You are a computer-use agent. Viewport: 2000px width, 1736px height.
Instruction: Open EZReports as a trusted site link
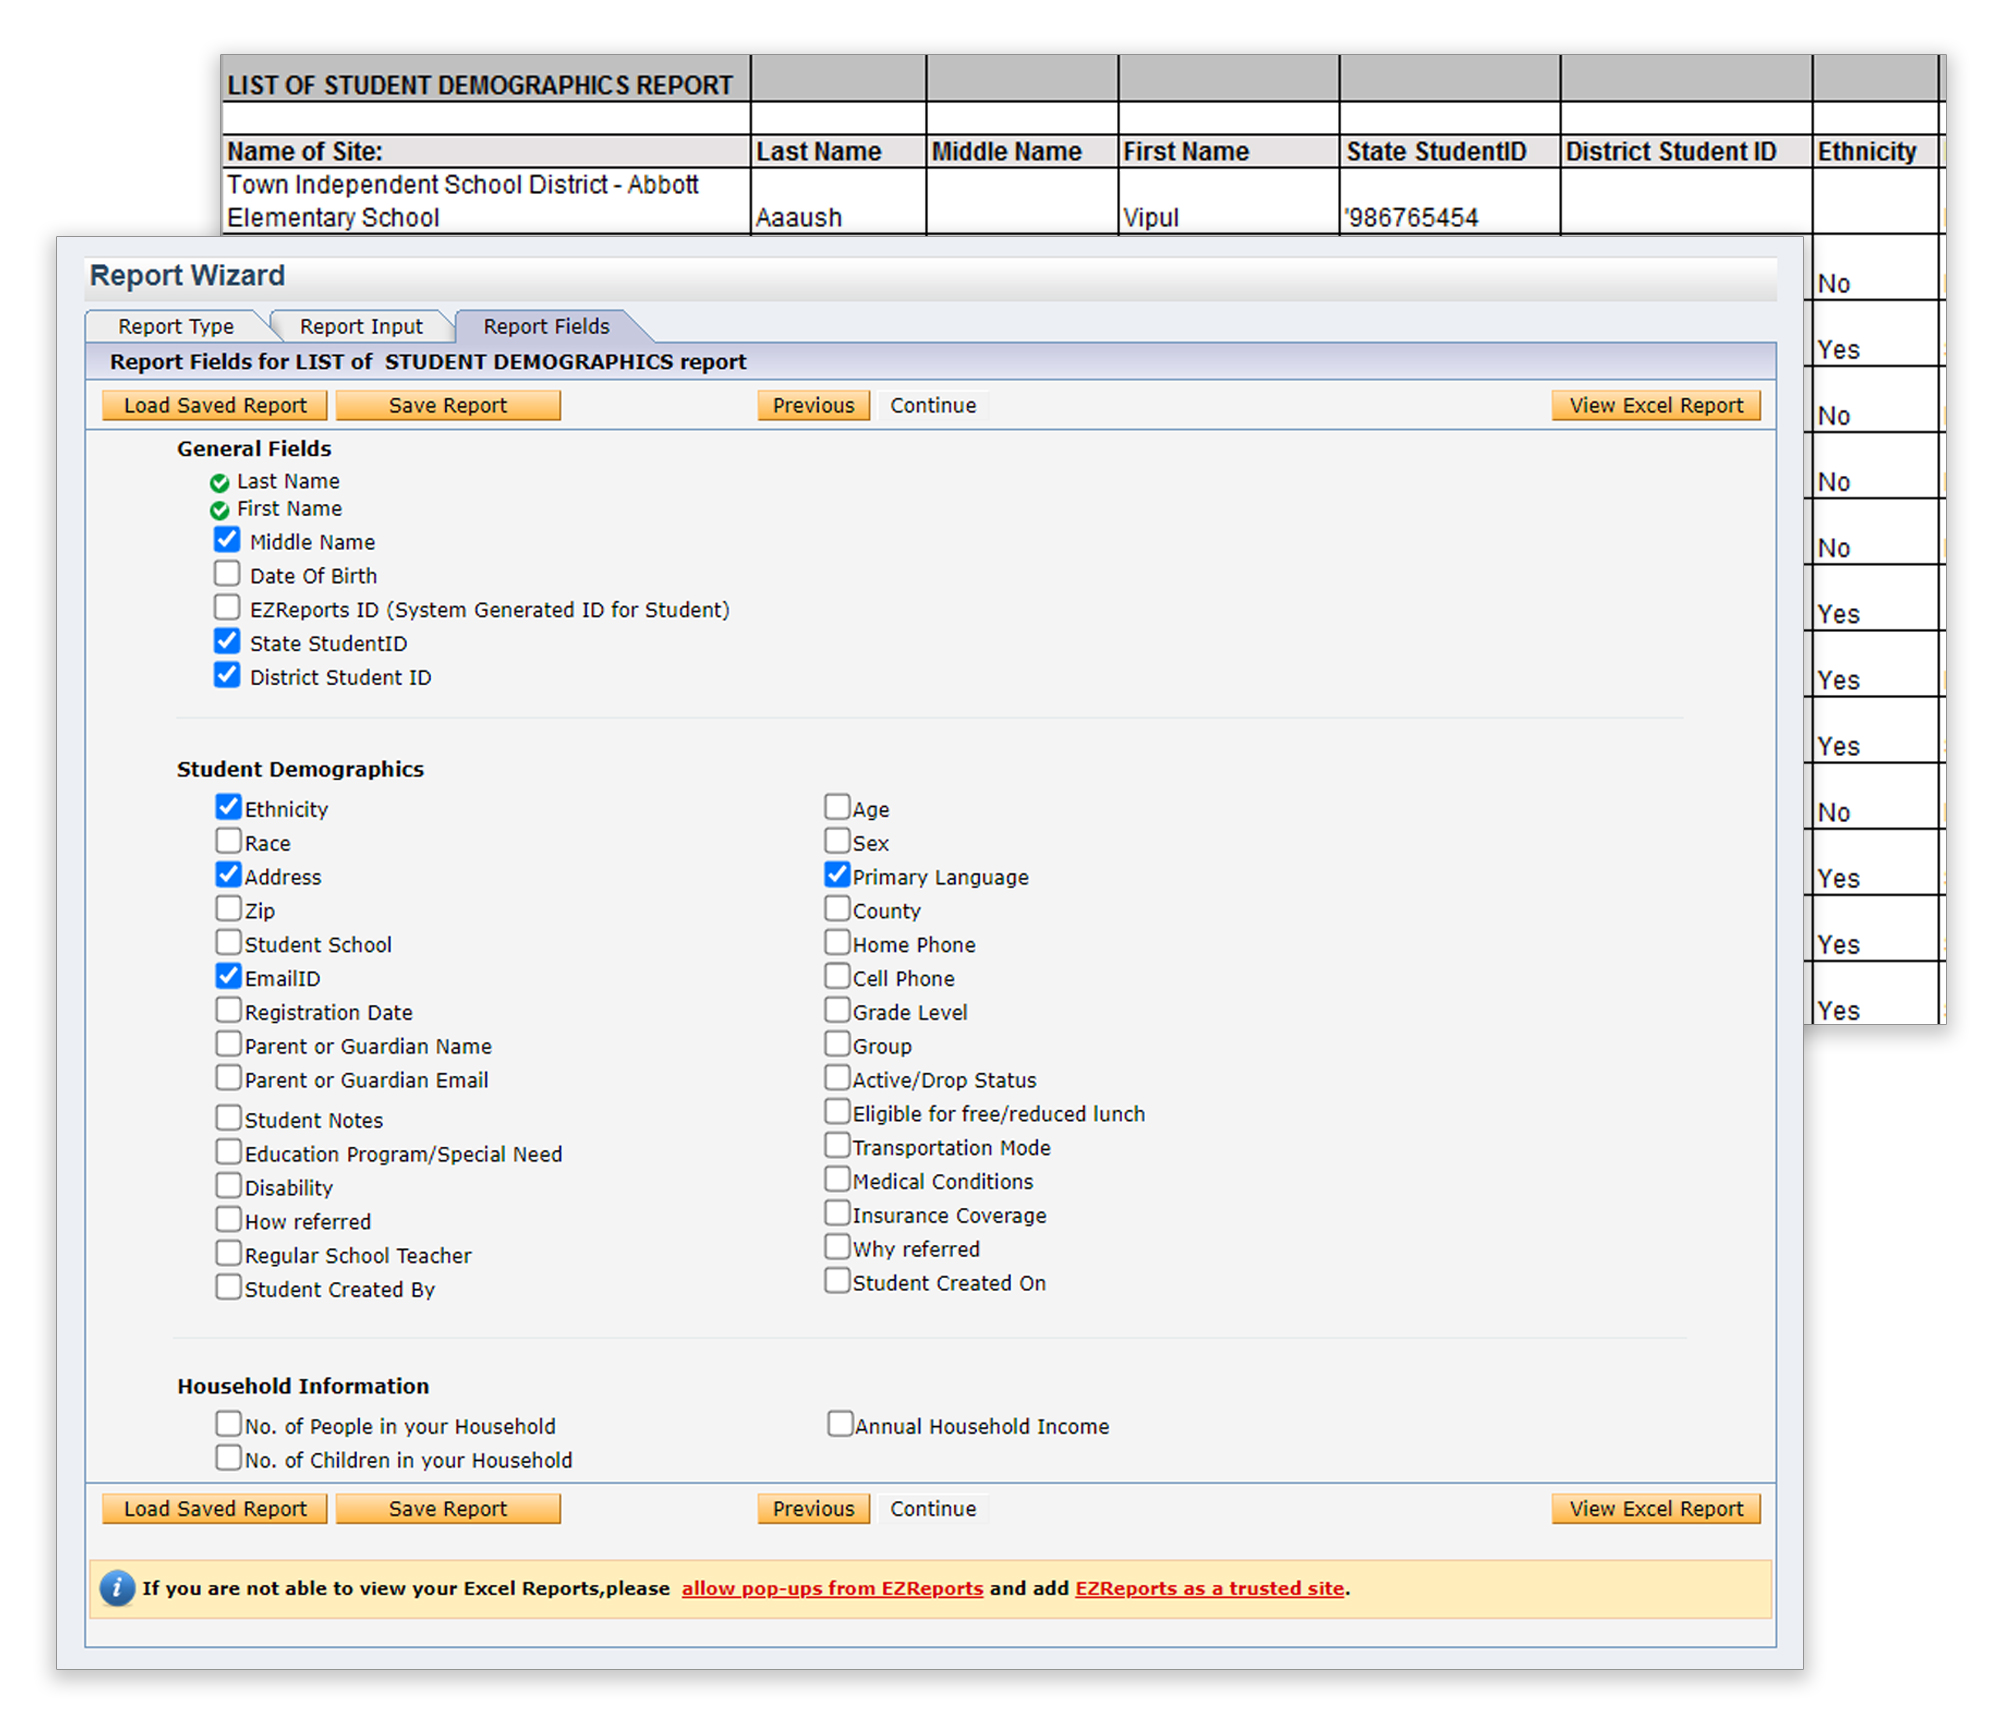tap(1209, 1589)
